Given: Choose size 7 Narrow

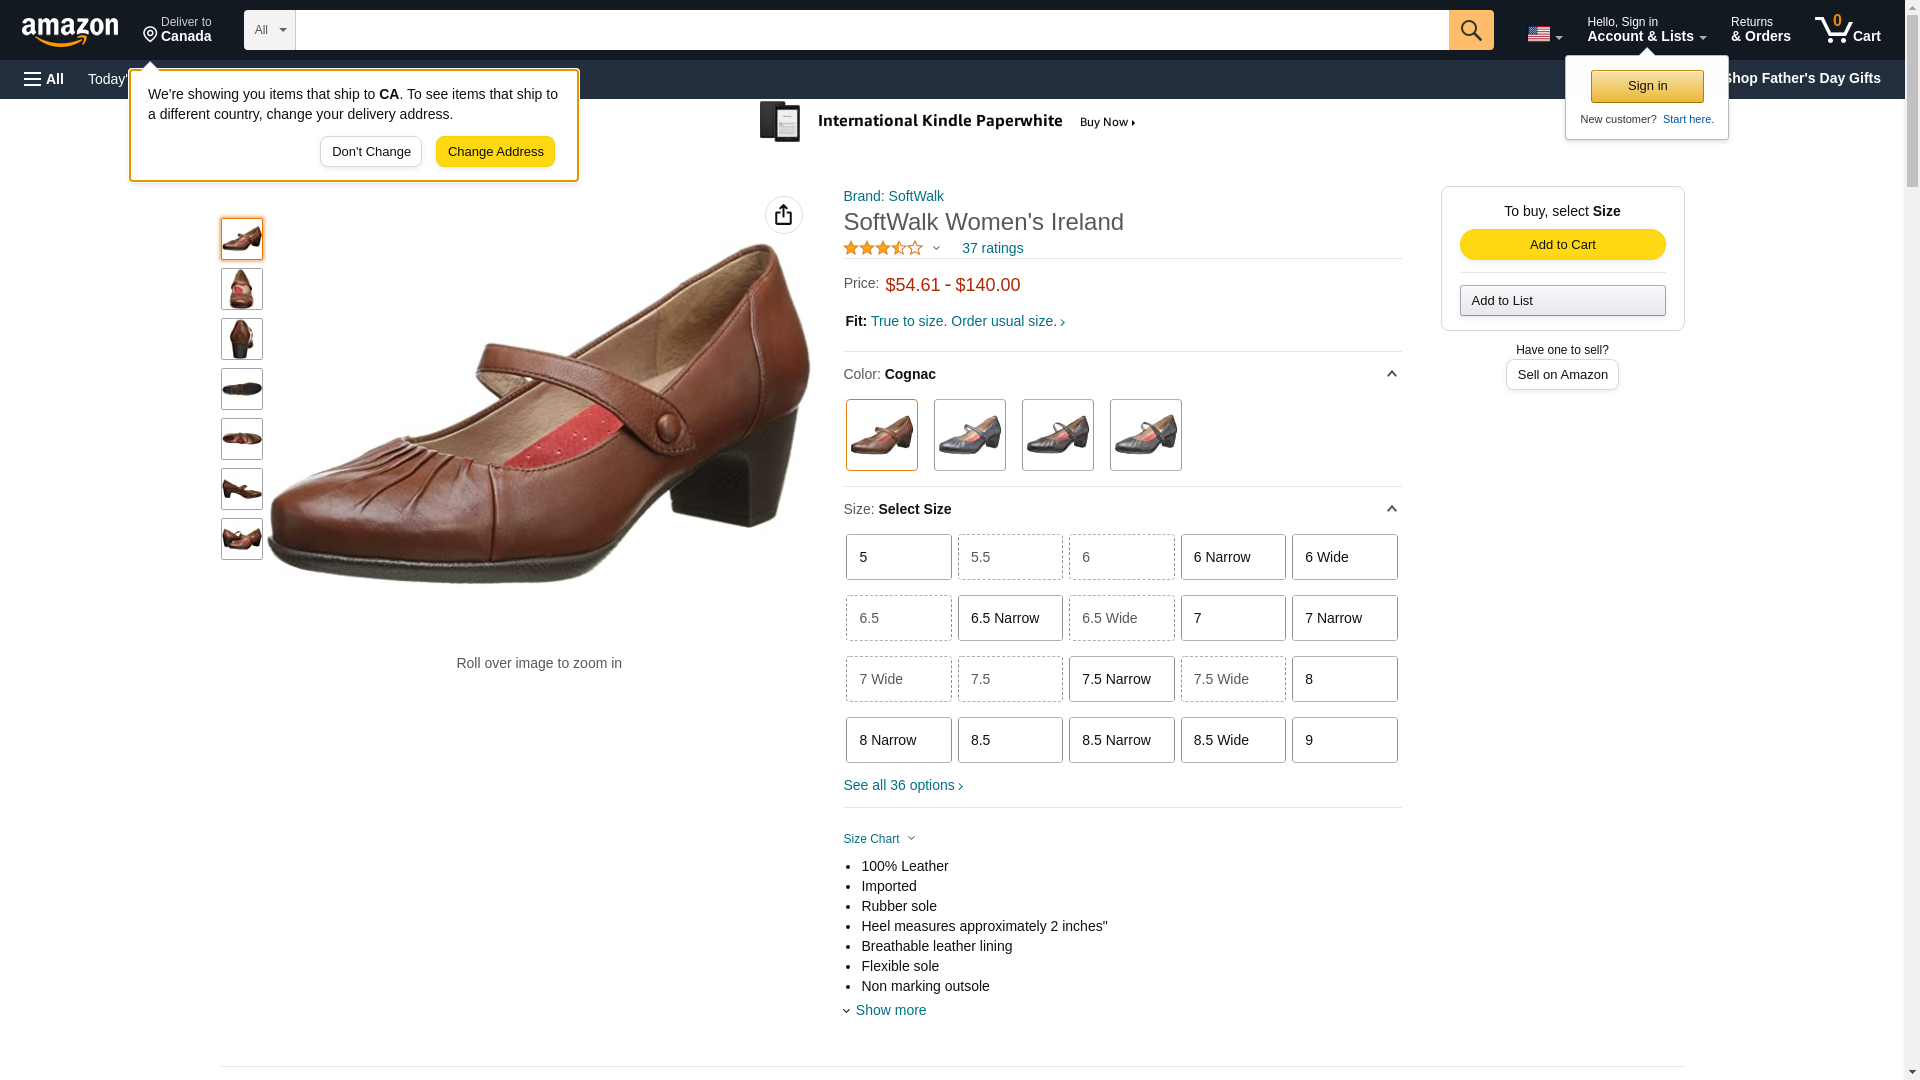Looking at the screenshot, I should pos(1343,618).
